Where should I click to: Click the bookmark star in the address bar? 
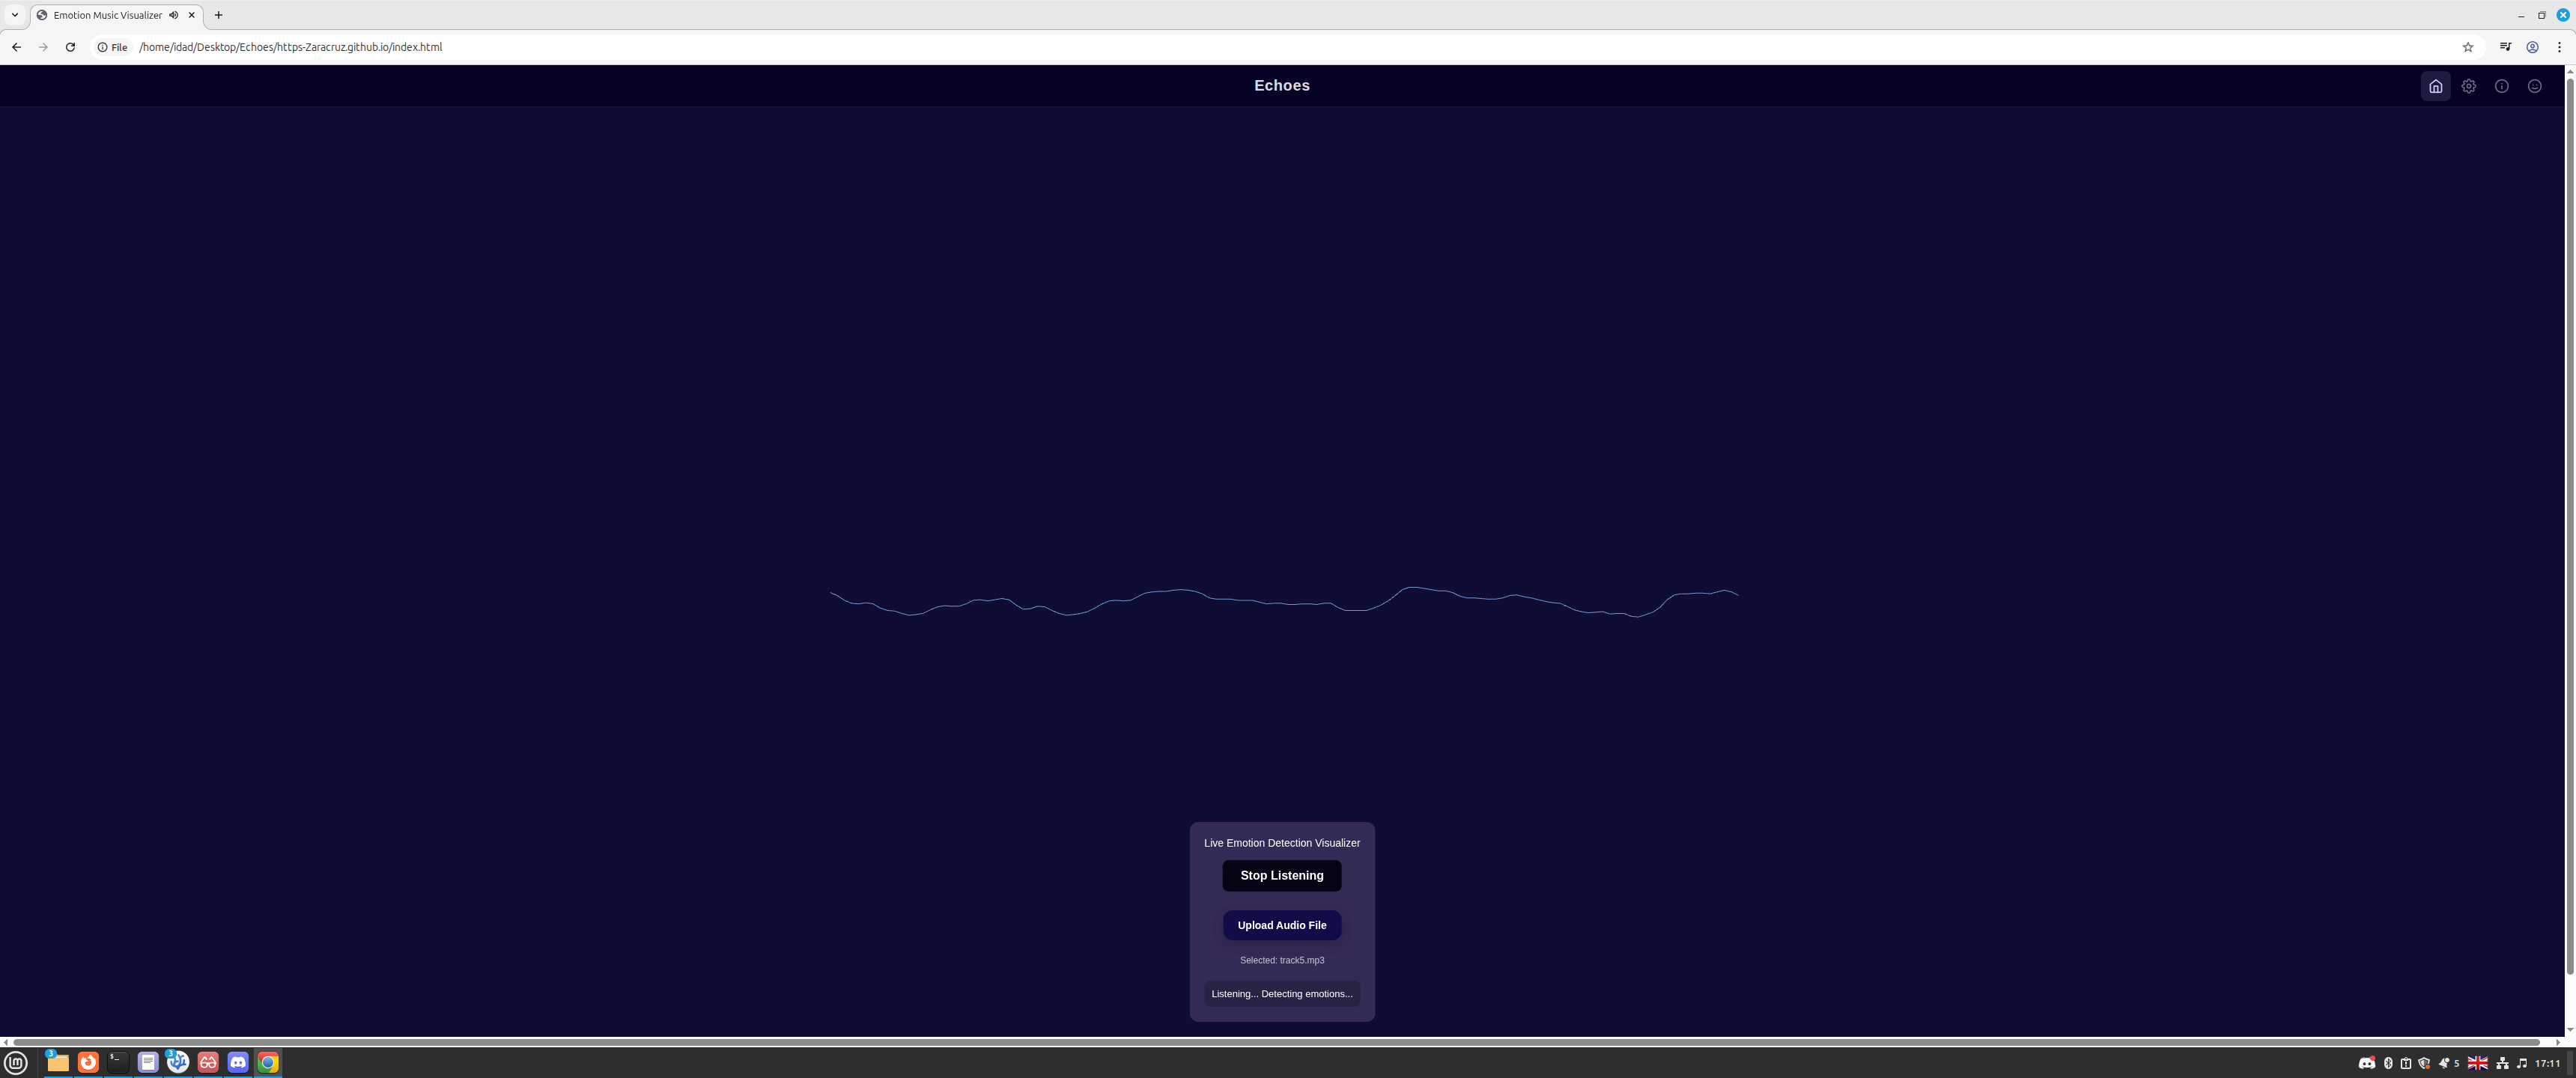2468,46
